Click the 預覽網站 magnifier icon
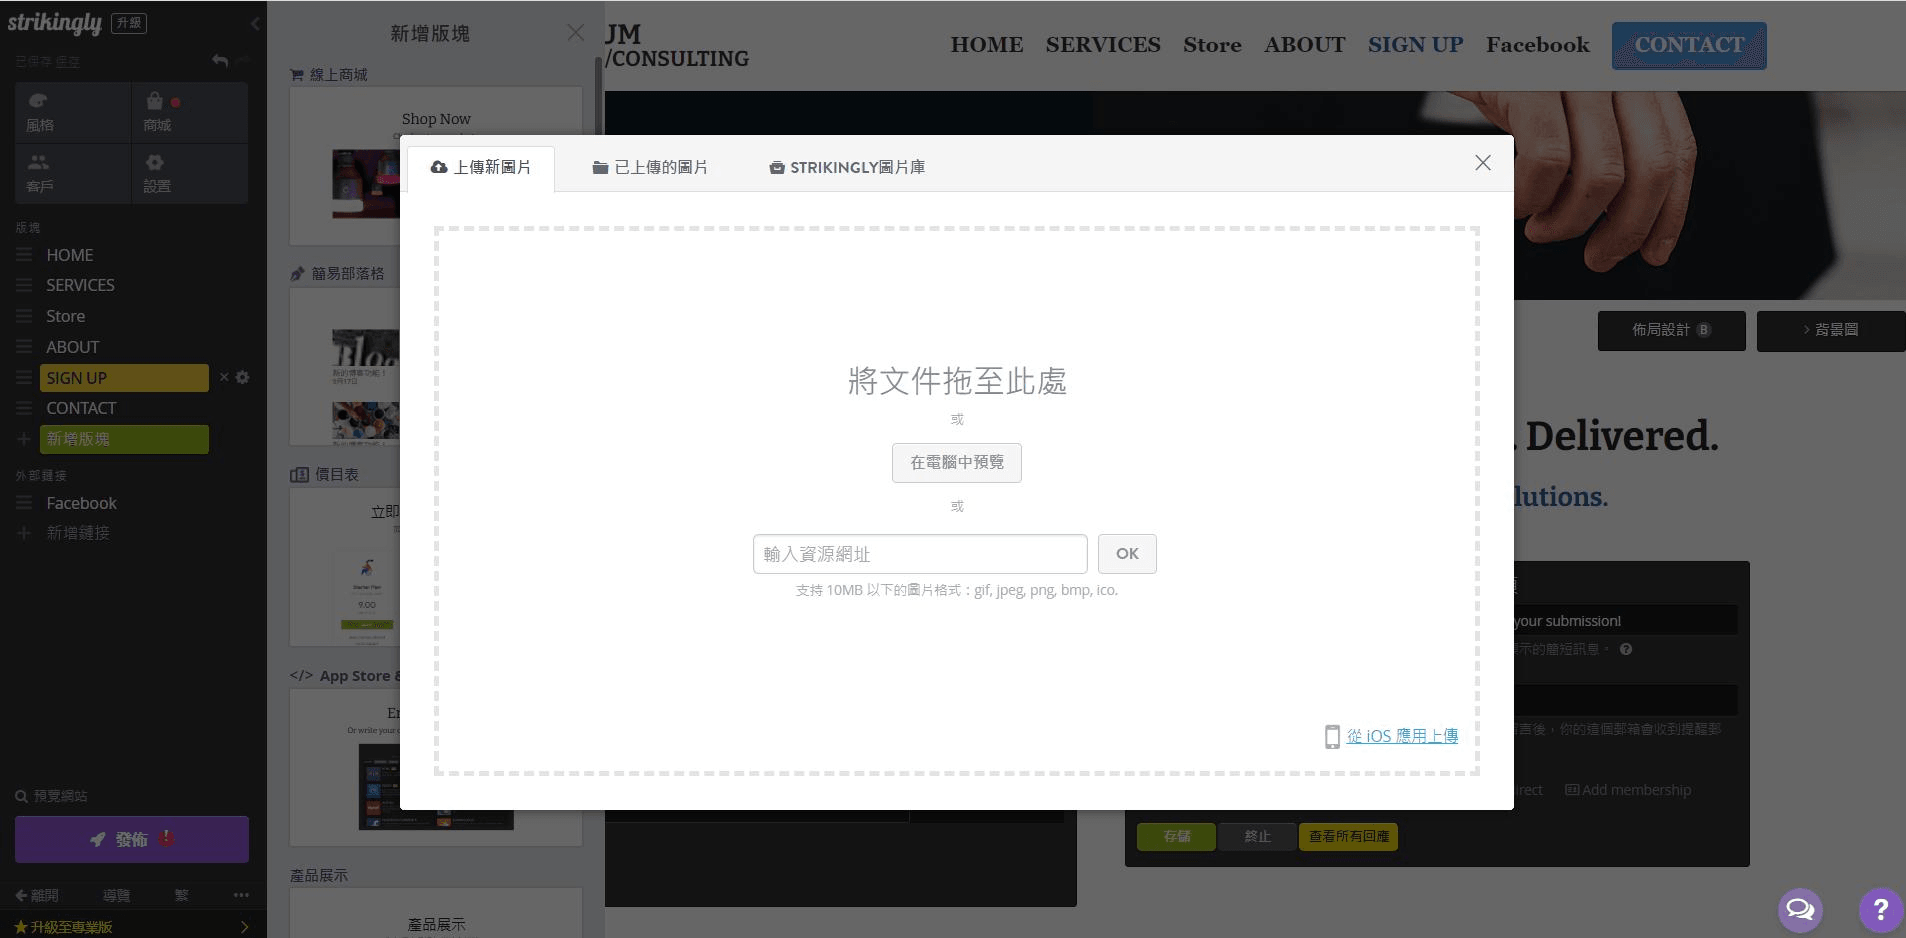Screen dimensions: 1906x938 tap(20, 795)
